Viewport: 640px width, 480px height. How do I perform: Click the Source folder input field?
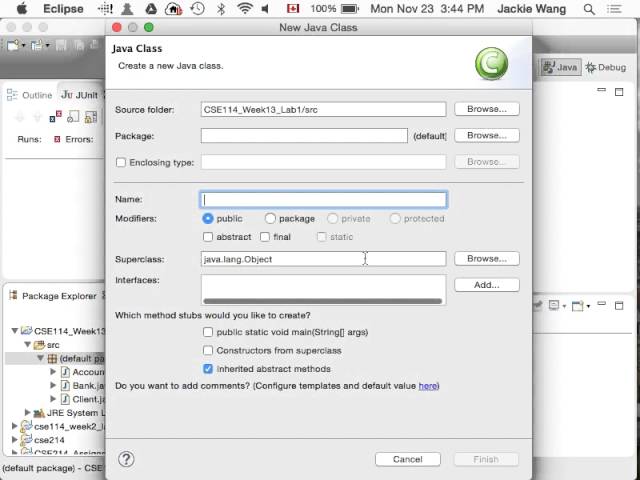click(x=323, y=109)
